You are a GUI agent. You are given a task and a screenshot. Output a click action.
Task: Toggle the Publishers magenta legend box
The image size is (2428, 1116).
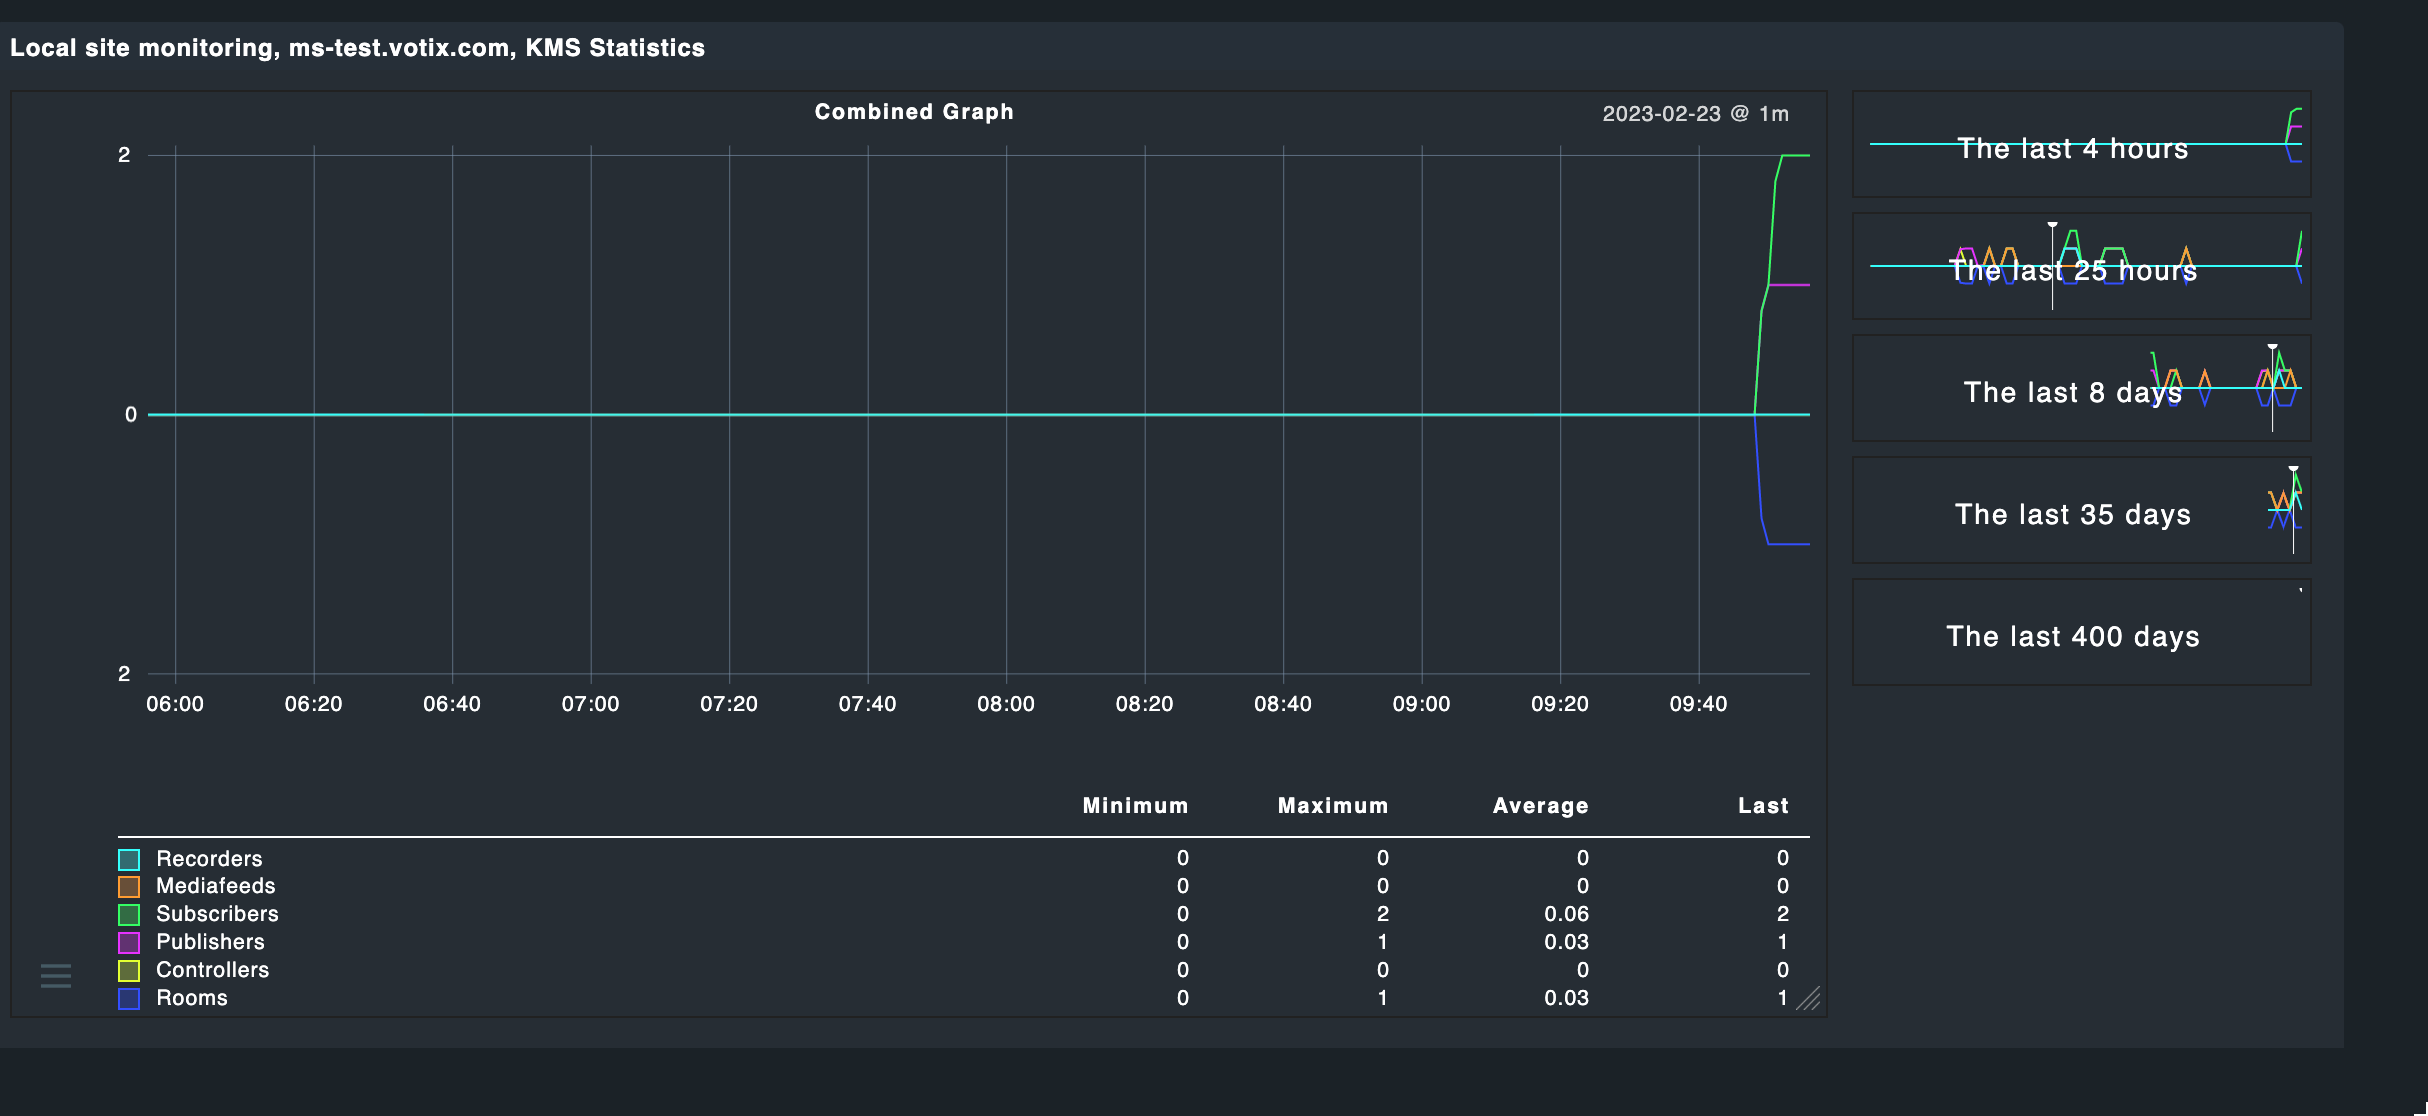click(x=129, y=943)
